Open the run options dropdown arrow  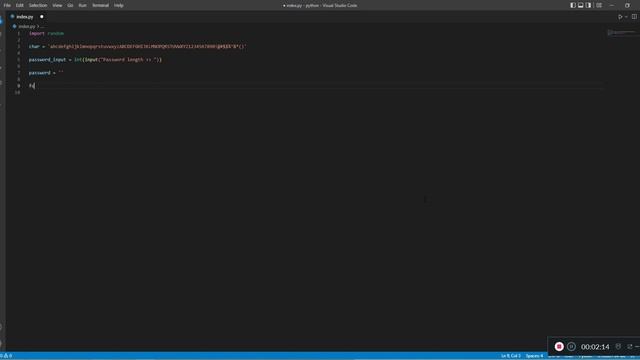(x=626, y=17)
